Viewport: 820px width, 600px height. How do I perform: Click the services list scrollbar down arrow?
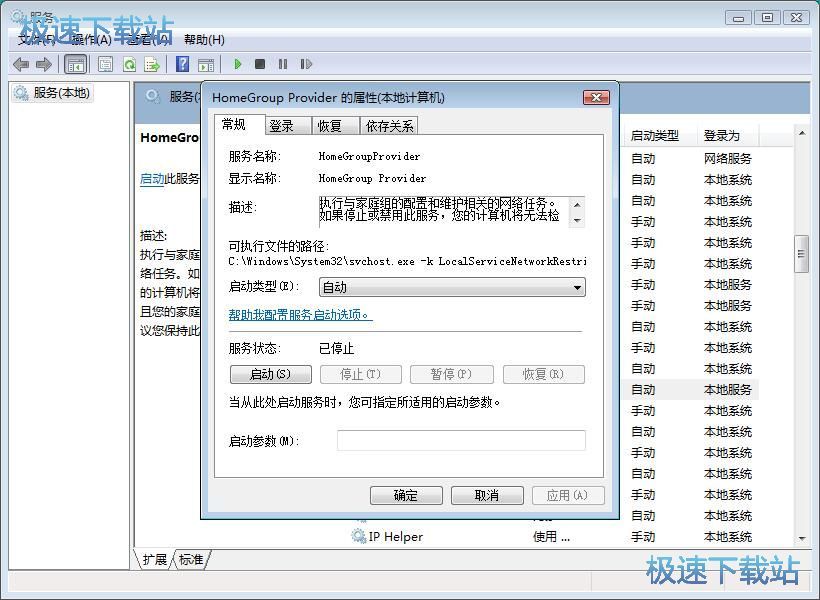click(x=802, y=538)
